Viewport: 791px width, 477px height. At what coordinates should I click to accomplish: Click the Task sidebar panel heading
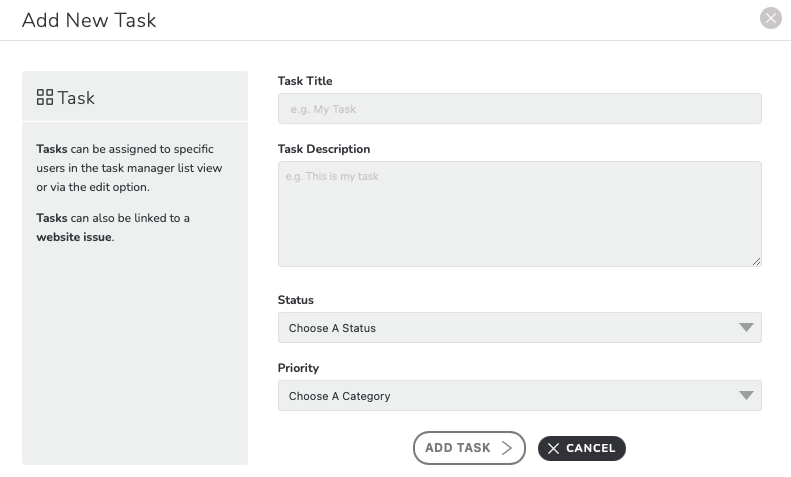point(66,98)
